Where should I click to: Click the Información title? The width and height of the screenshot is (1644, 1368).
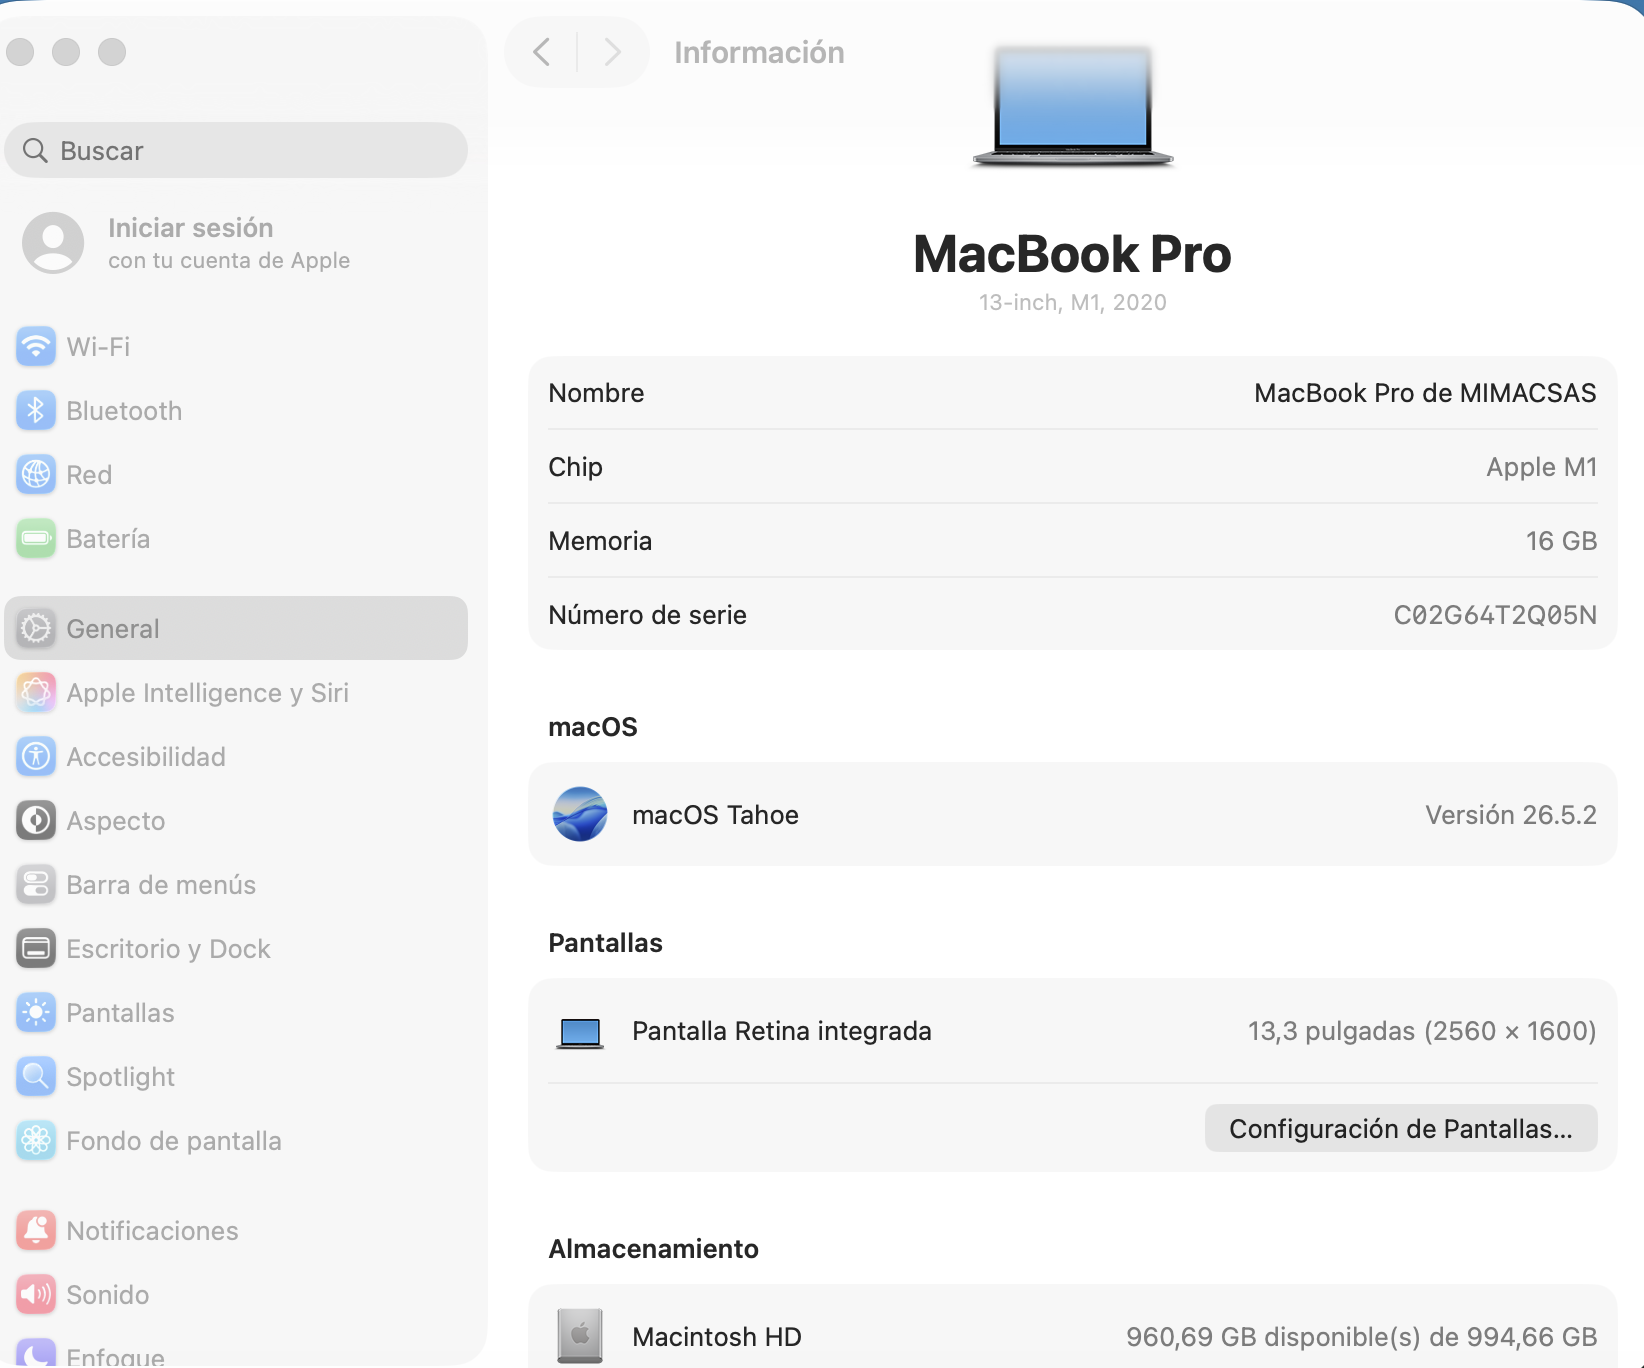[x=759, y=52]
